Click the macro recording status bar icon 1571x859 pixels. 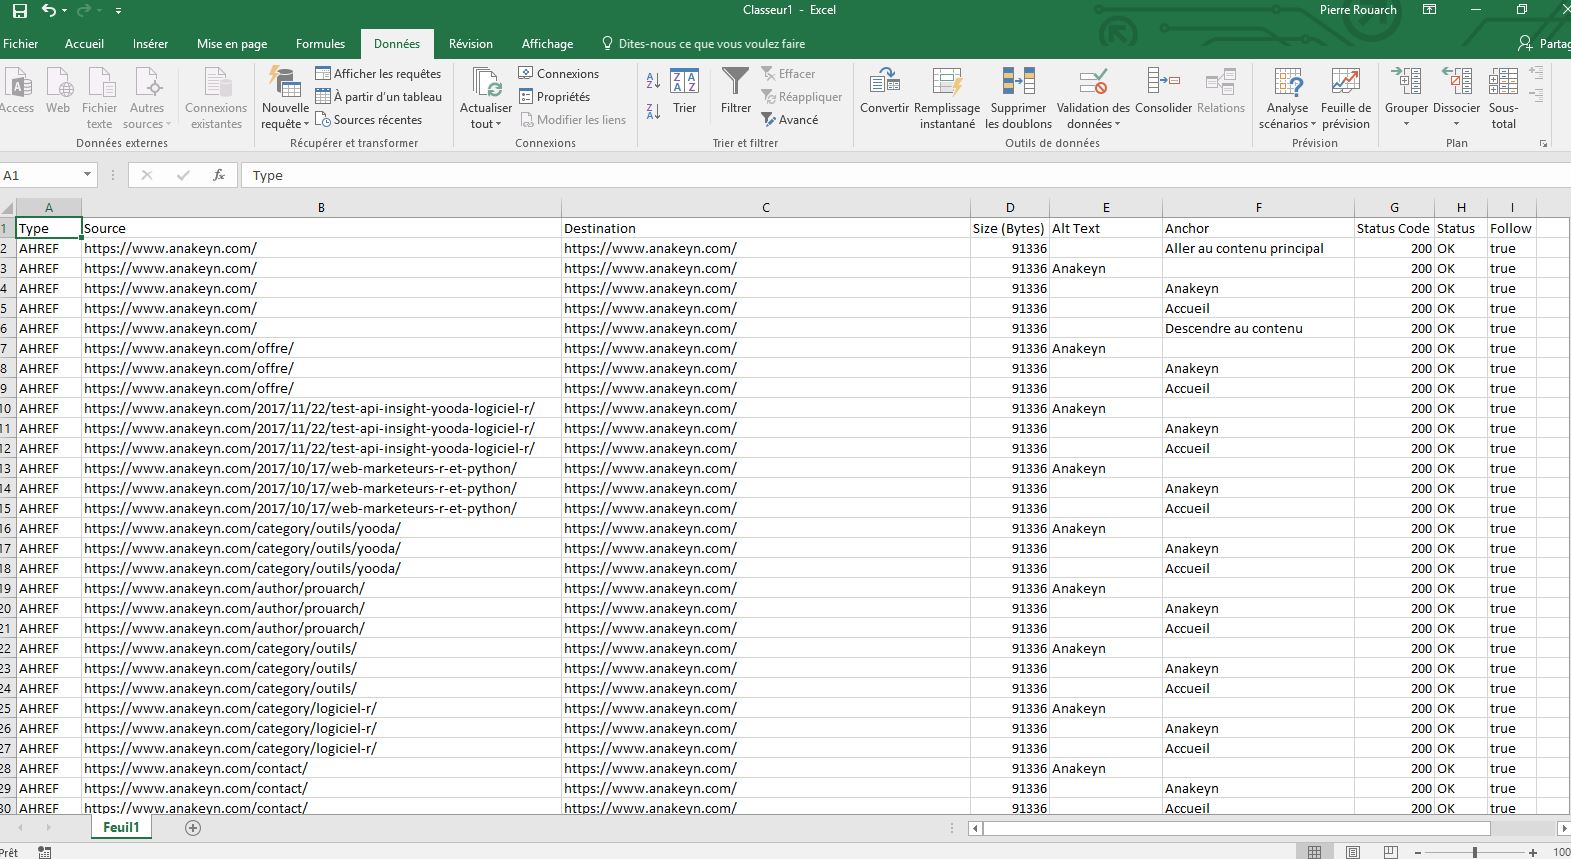tap(44, 852)
